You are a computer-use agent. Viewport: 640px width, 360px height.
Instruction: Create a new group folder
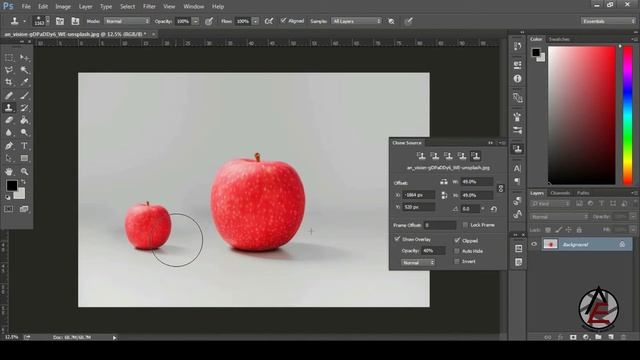point(598,337)
